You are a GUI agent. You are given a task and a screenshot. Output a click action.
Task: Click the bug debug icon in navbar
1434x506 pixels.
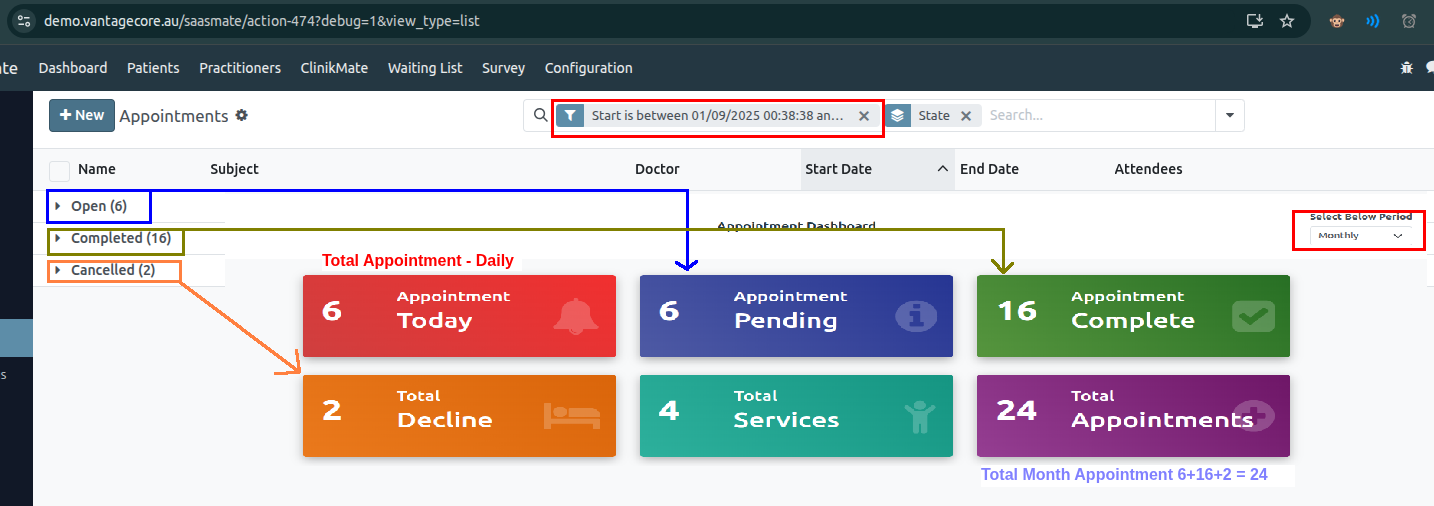click(1407, 68)
